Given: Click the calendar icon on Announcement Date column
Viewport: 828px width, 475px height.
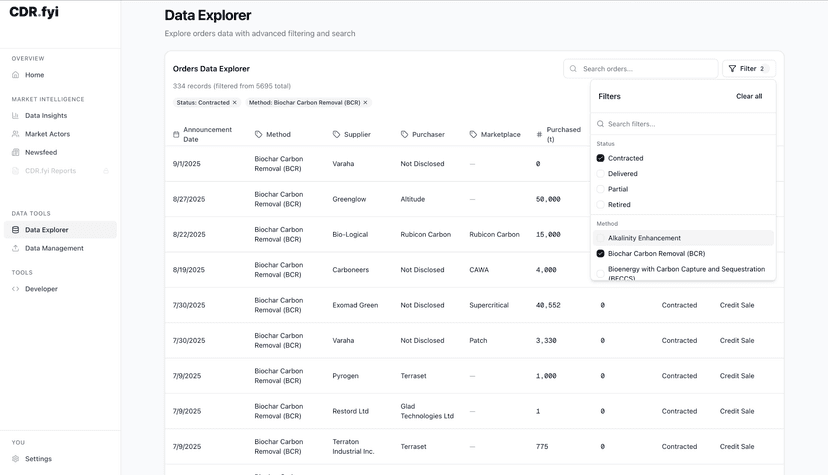Looking at the screenshot, I should tap(176, 135).
